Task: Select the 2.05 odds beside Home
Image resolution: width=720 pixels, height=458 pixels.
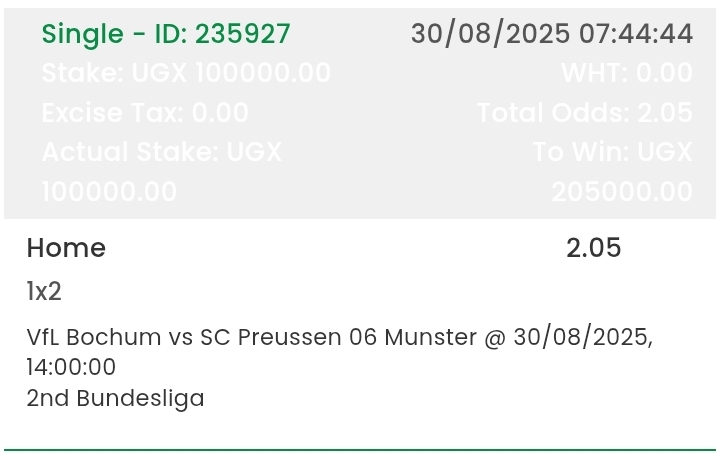Action: (x=593, y=248)
